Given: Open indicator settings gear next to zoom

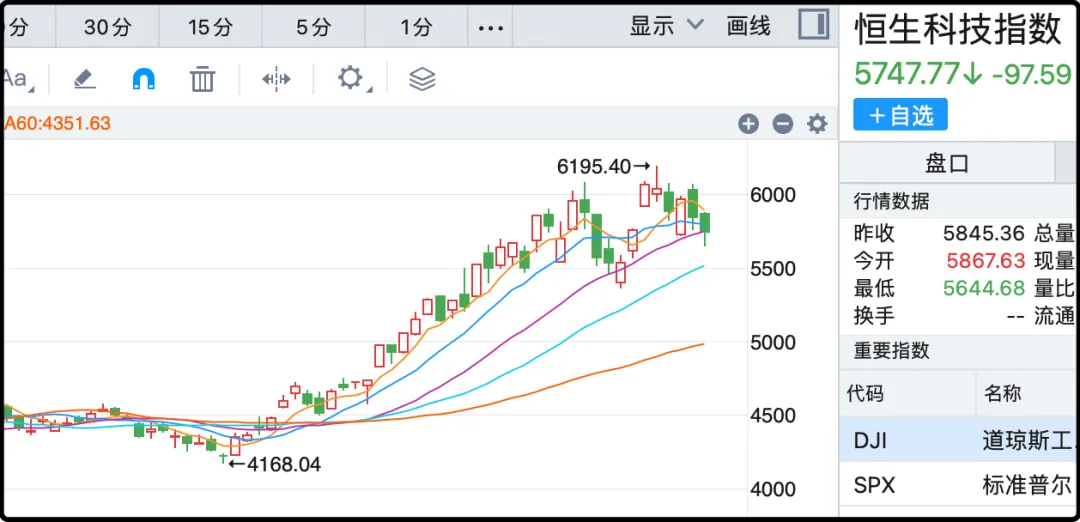Looking at the screenshot, I should tap(818, 124).
